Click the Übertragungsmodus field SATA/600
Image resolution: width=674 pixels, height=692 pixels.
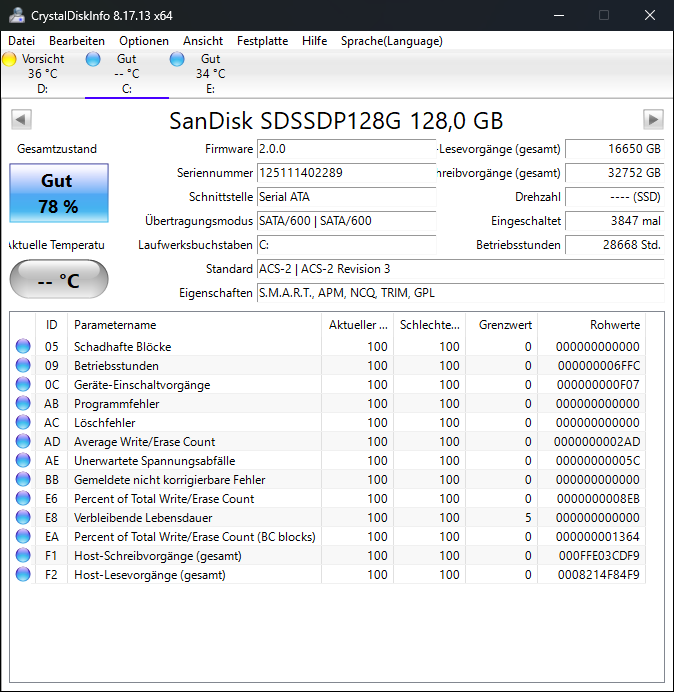[x=346, y=221]
